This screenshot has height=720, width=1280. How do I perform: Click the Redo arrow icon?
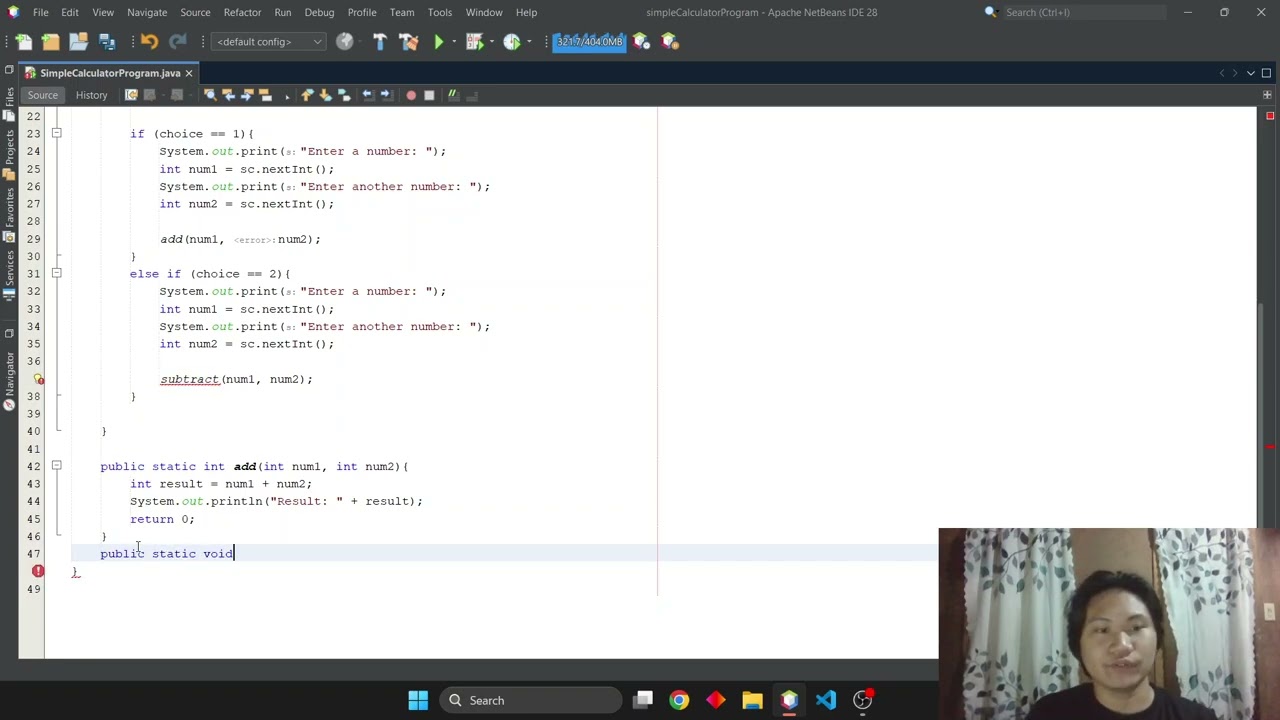coord(178,42)
